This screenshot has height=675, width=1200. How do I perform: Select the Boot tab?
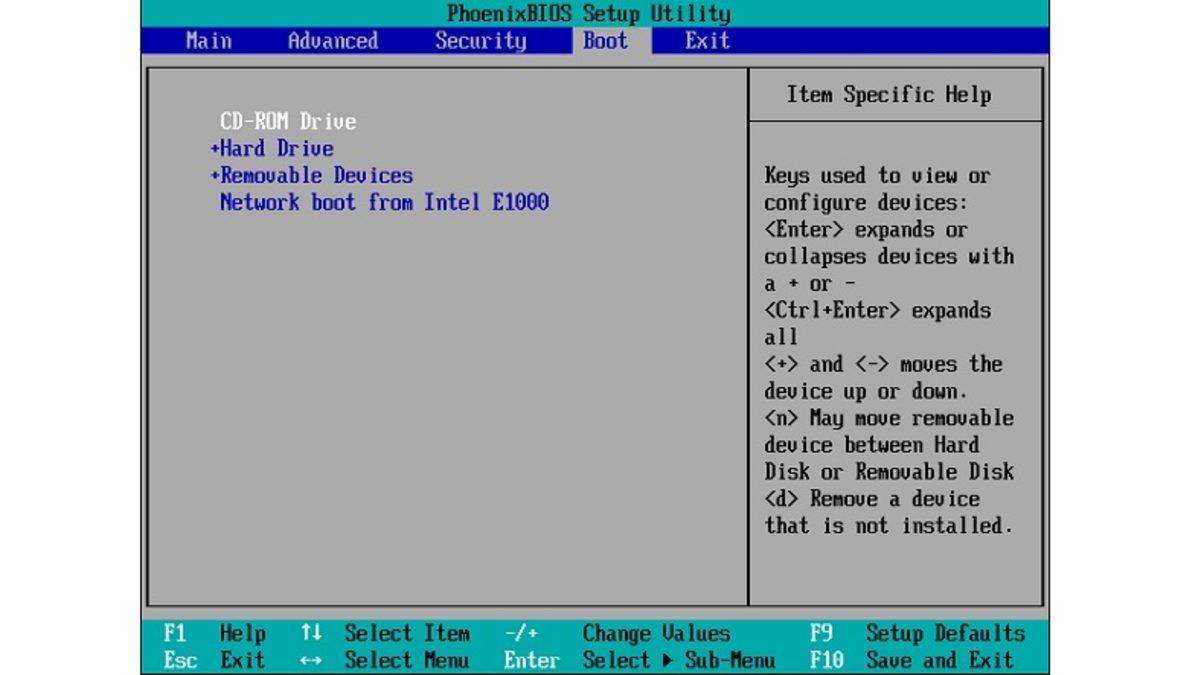[604, 41]
